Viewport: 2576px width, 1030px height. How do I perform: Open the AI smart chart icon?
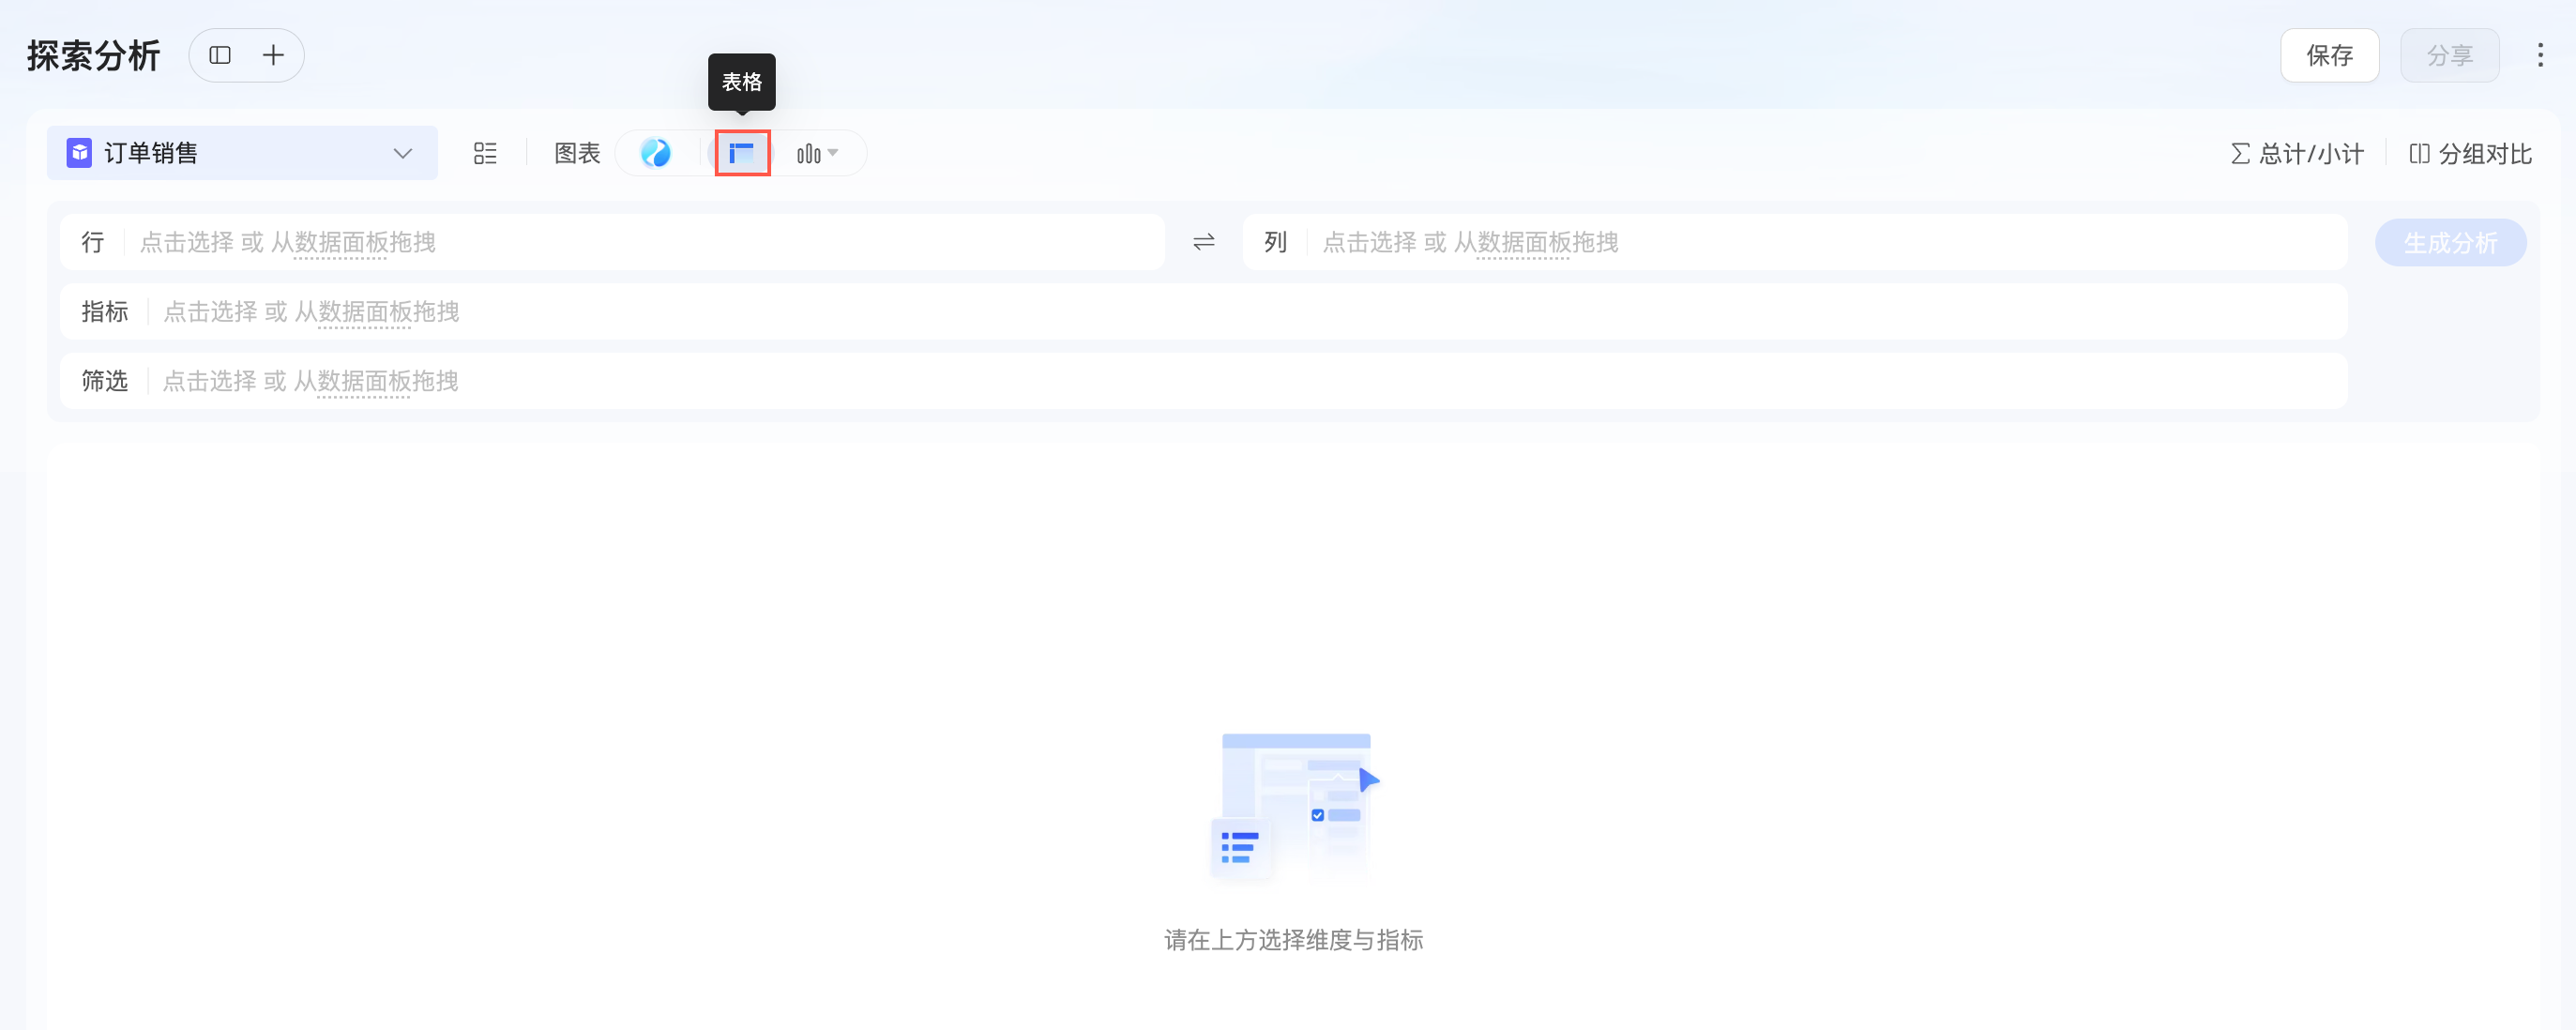tap(657, 153)
